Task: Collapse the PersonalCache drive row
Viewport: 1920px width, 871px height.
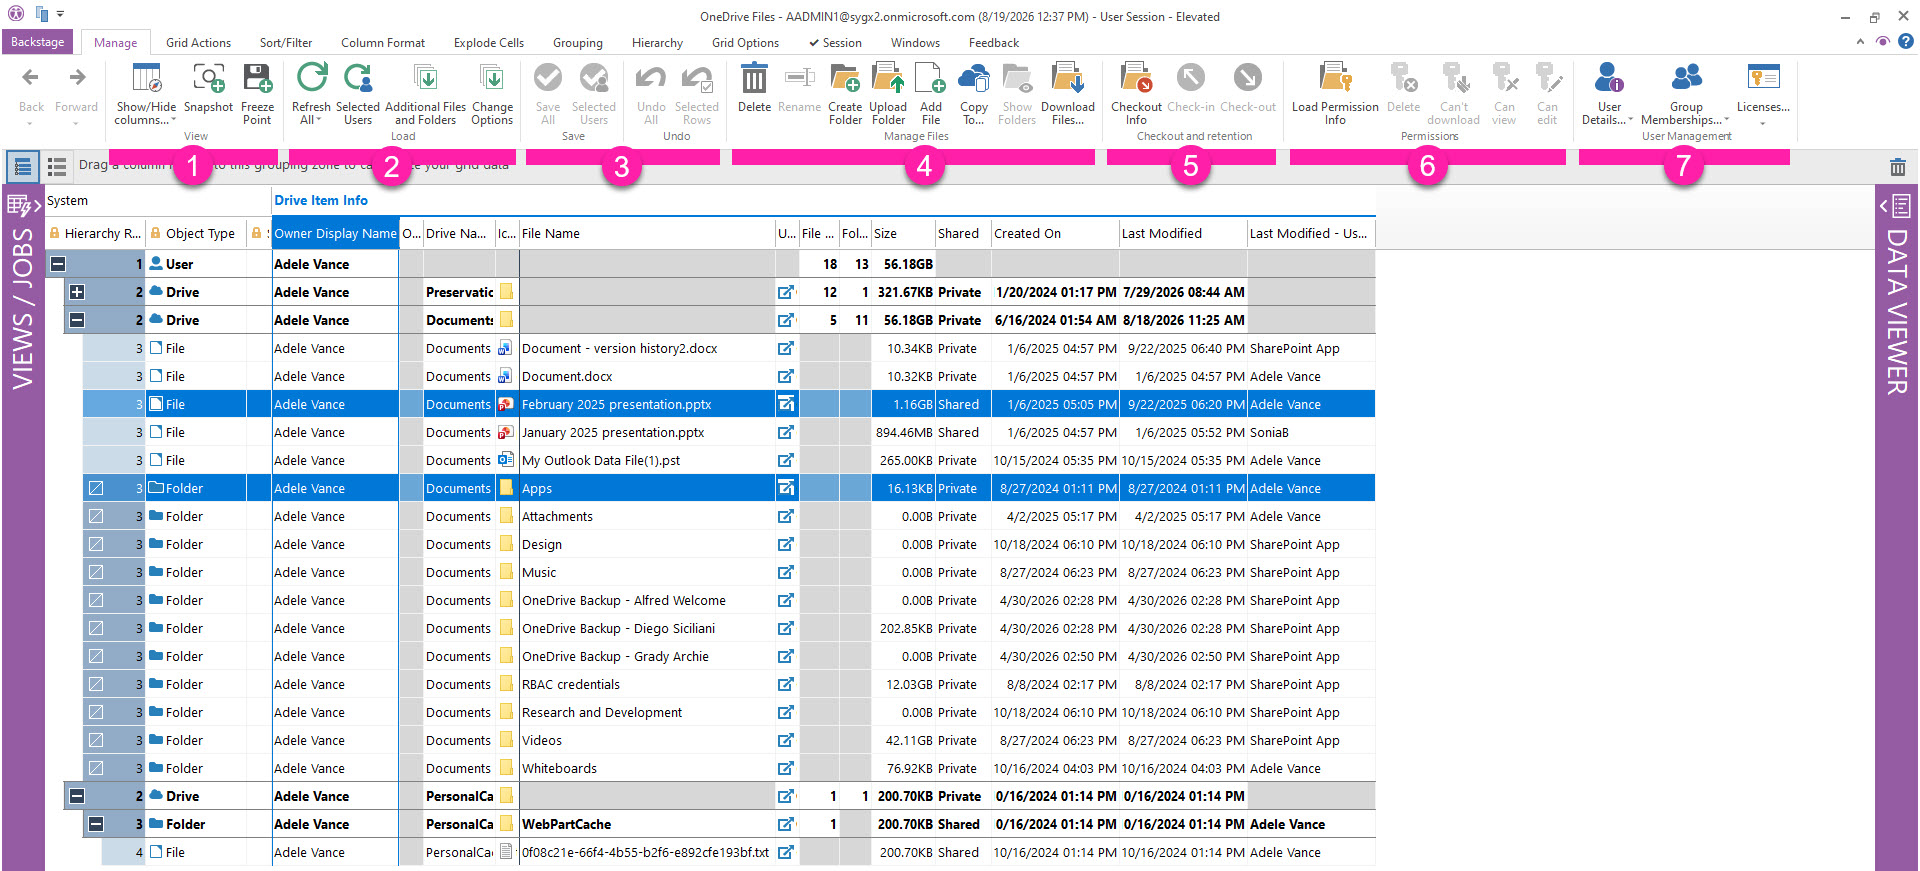Action: click(77, 797)
